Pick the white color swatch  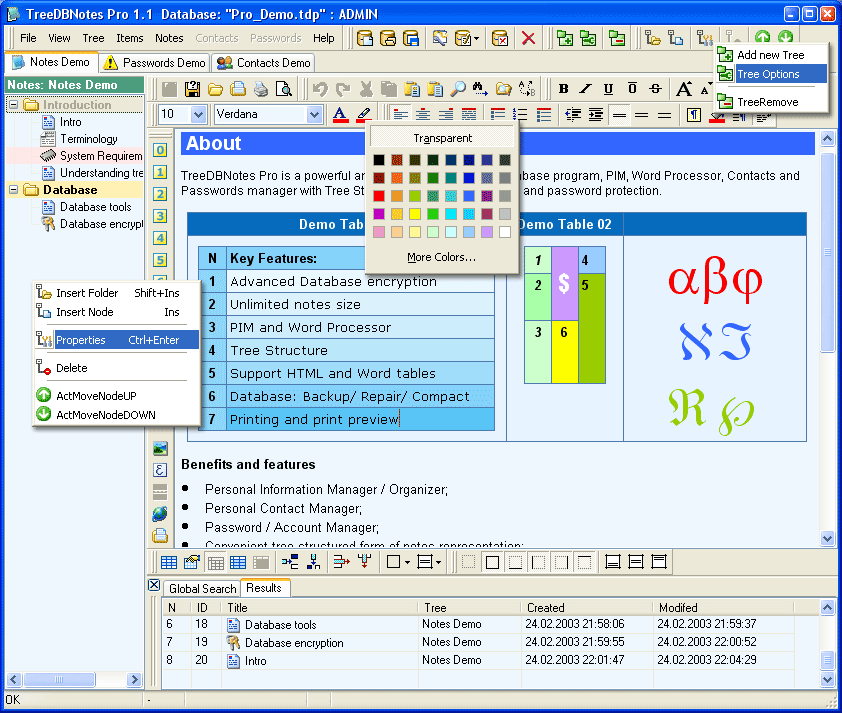[x=505, y=232]
